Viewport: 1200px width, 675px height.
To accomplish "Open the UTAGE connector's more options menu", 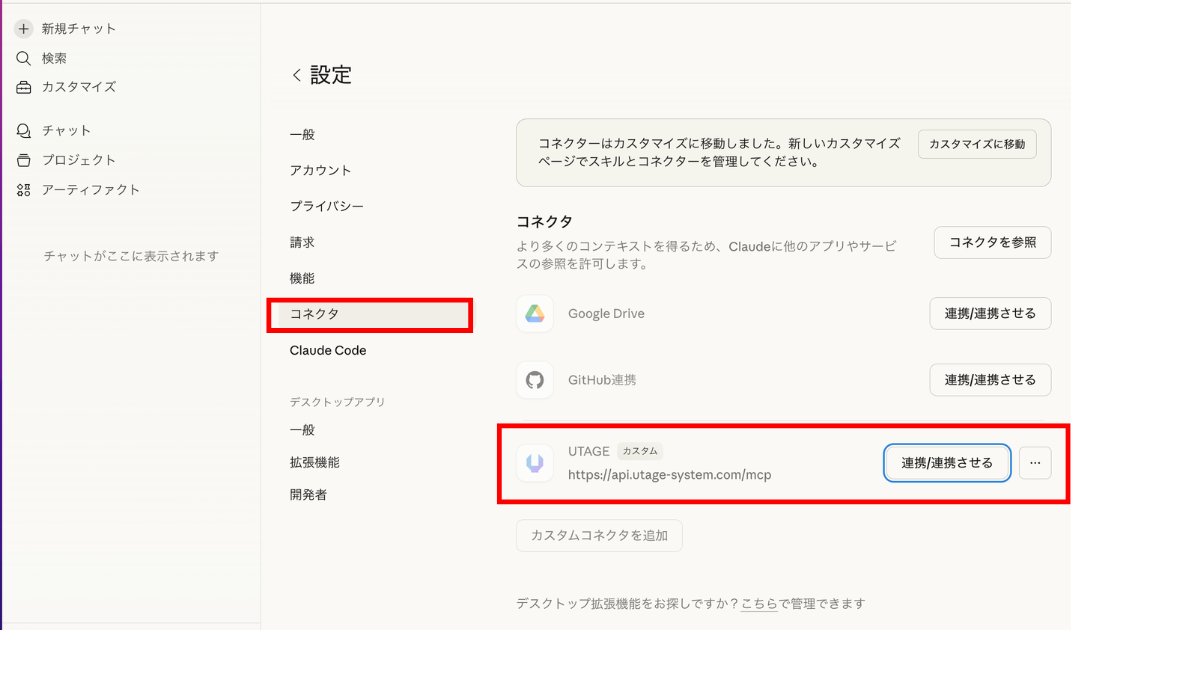I will (1035, 463).
